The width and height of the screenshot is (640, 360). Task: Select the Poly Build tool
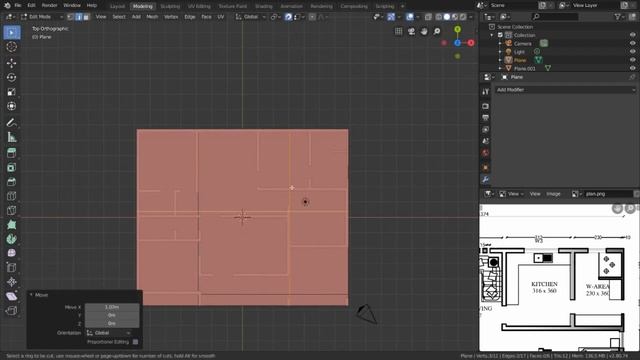pos(11,224)
